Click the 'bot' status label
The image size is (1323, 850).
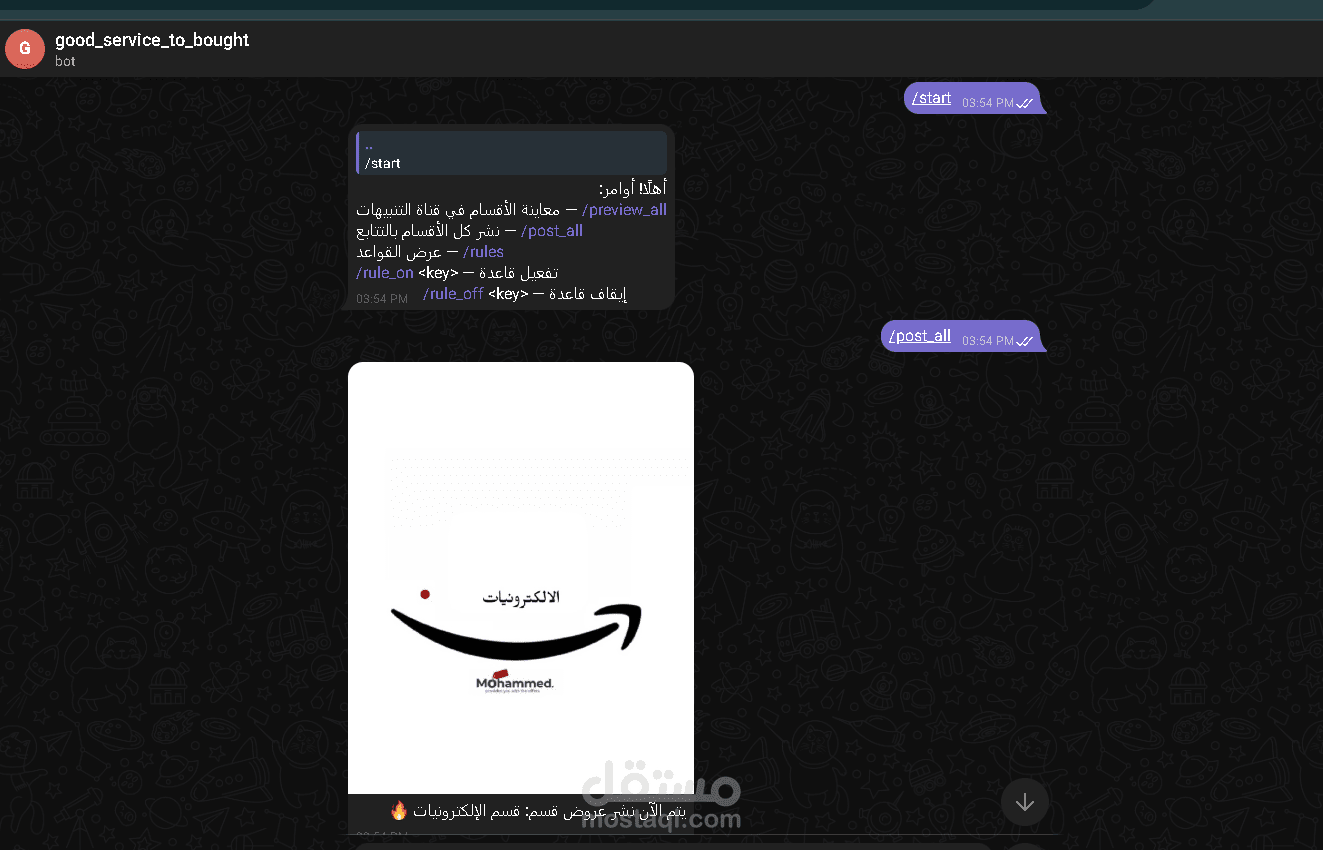pyautogui.click(x=65, y=61)
